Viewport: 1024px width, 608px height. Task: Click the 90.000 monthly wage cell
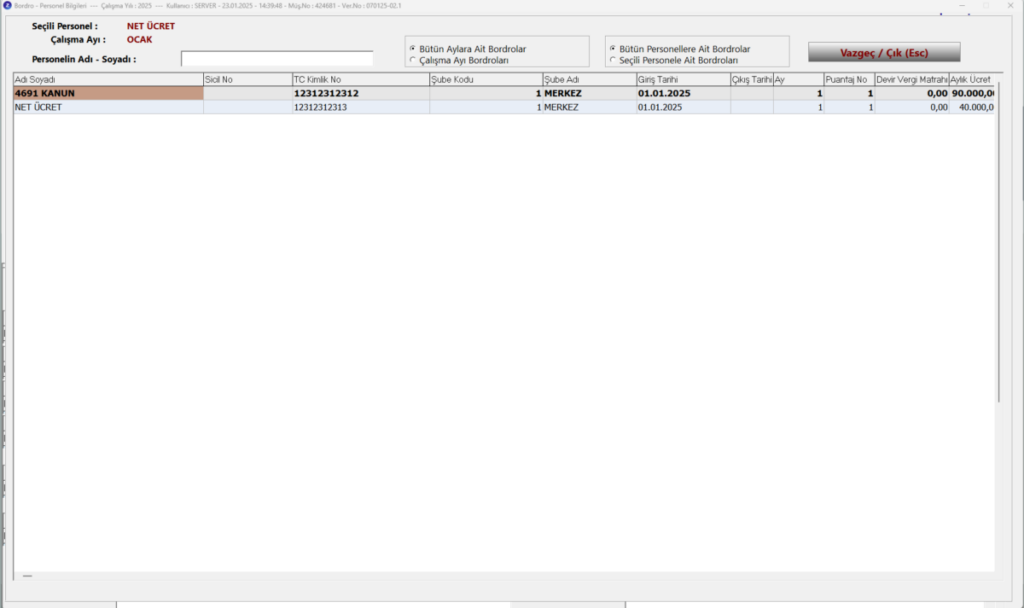[x=971, y=93]
